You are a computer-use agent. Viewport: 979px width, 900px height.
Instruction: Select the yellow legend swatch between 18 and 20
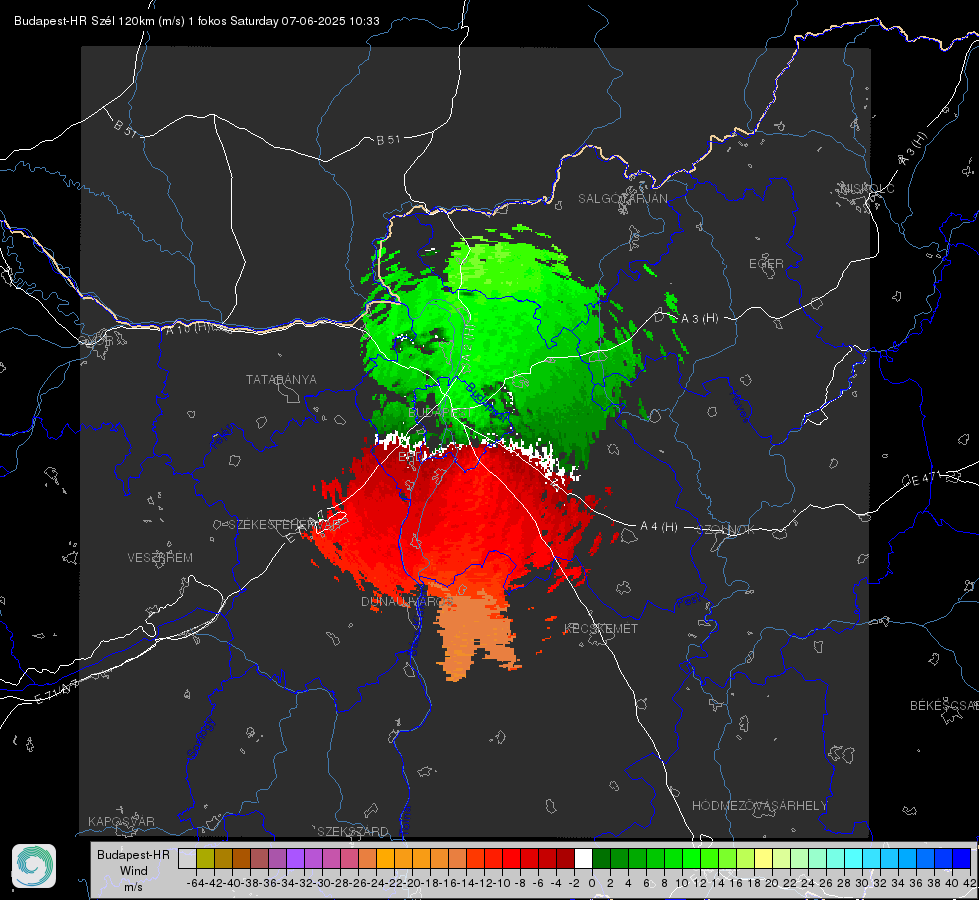click(x=764, y=858)
